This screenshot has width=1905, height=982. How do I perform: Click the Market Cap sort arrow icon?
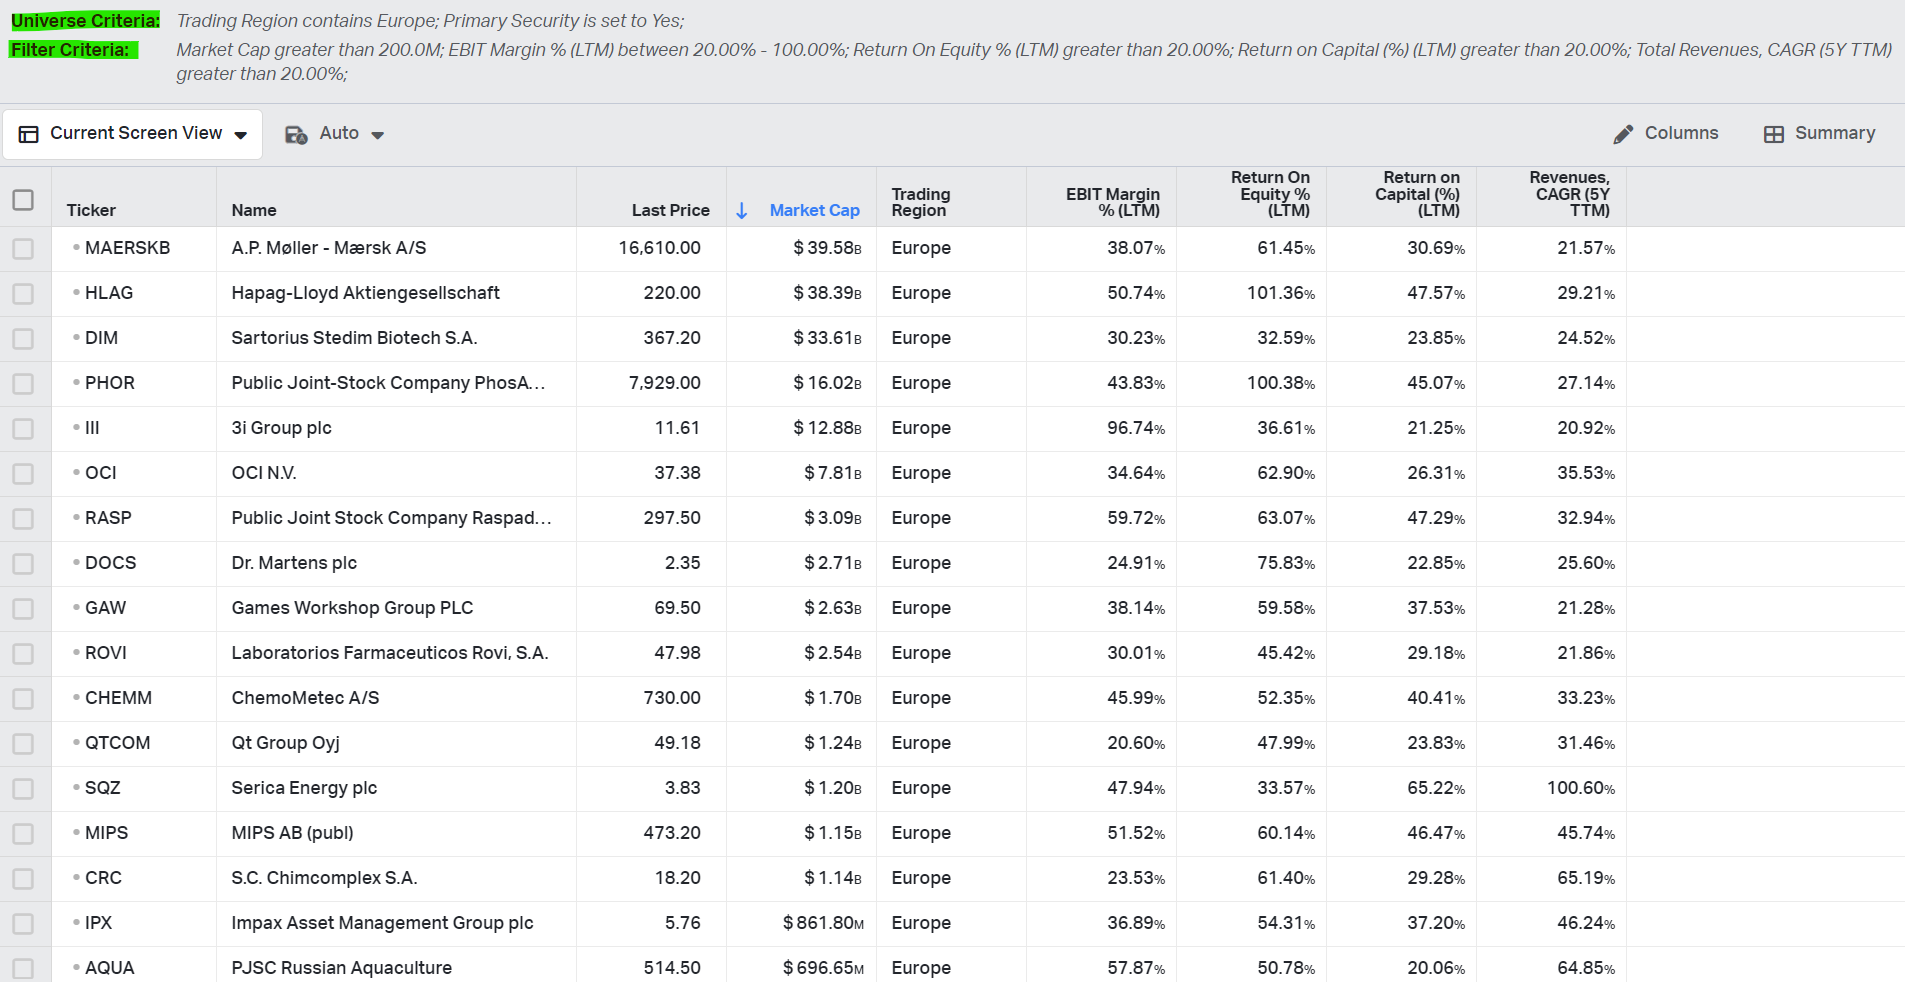coord(742,210)
